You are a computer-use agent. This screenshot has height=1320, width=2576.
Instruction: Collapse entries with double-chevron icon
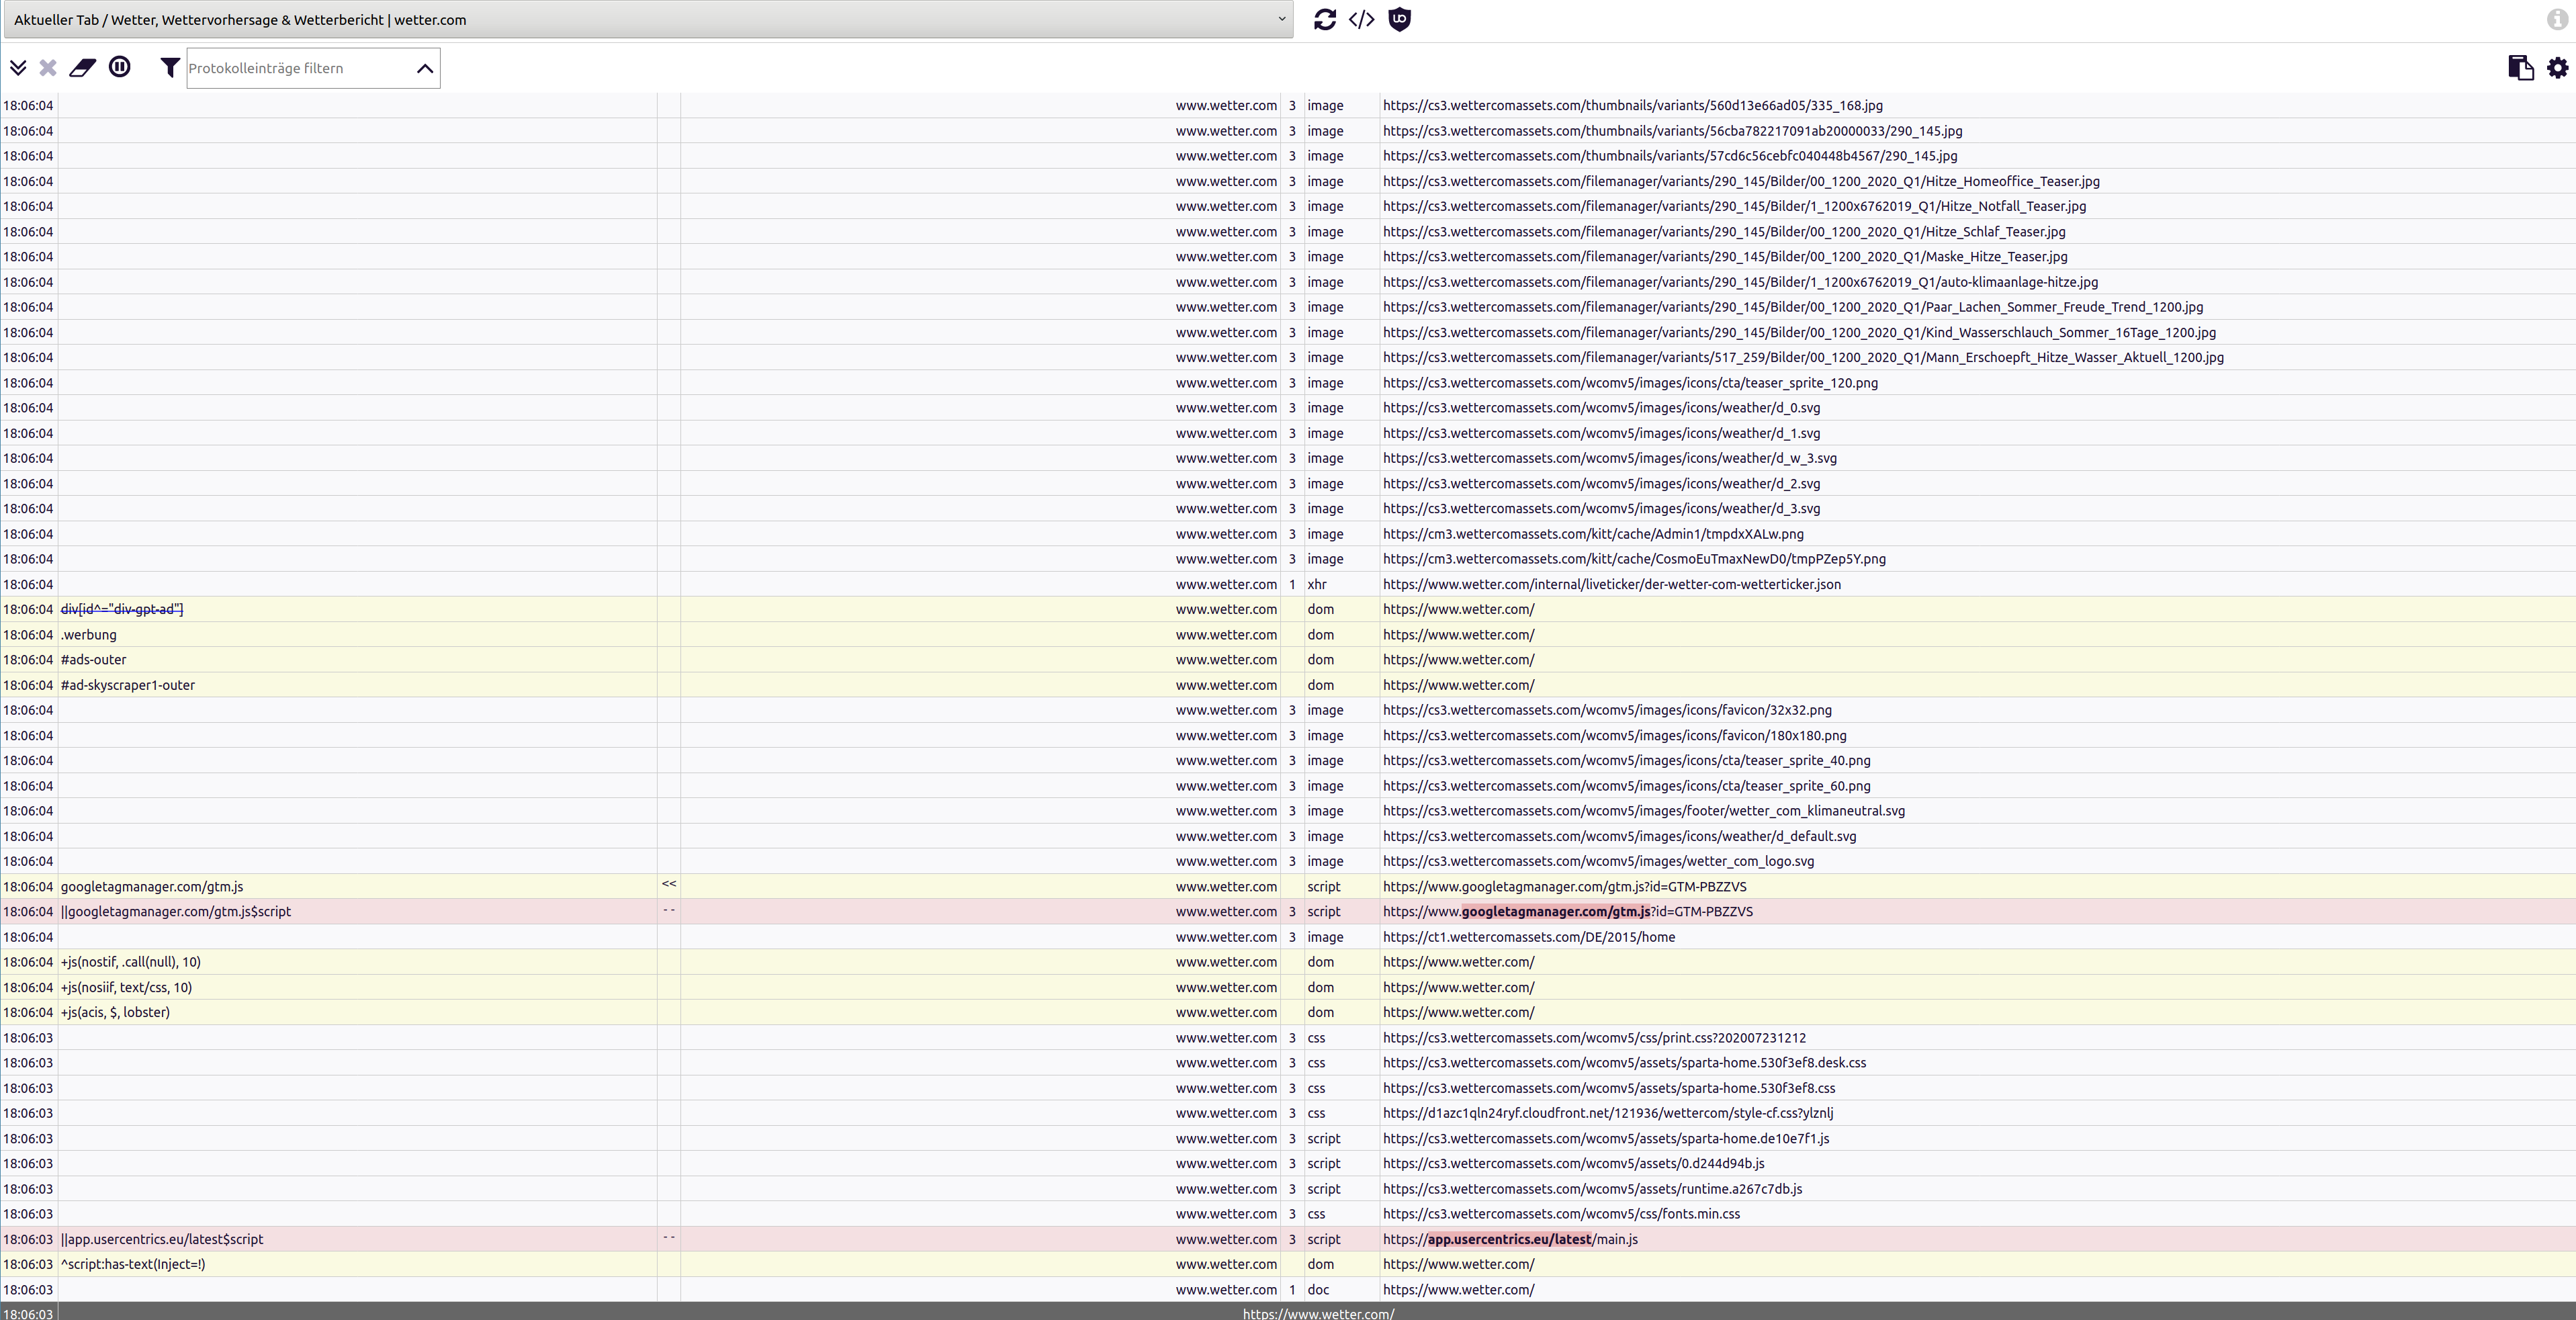18,68
